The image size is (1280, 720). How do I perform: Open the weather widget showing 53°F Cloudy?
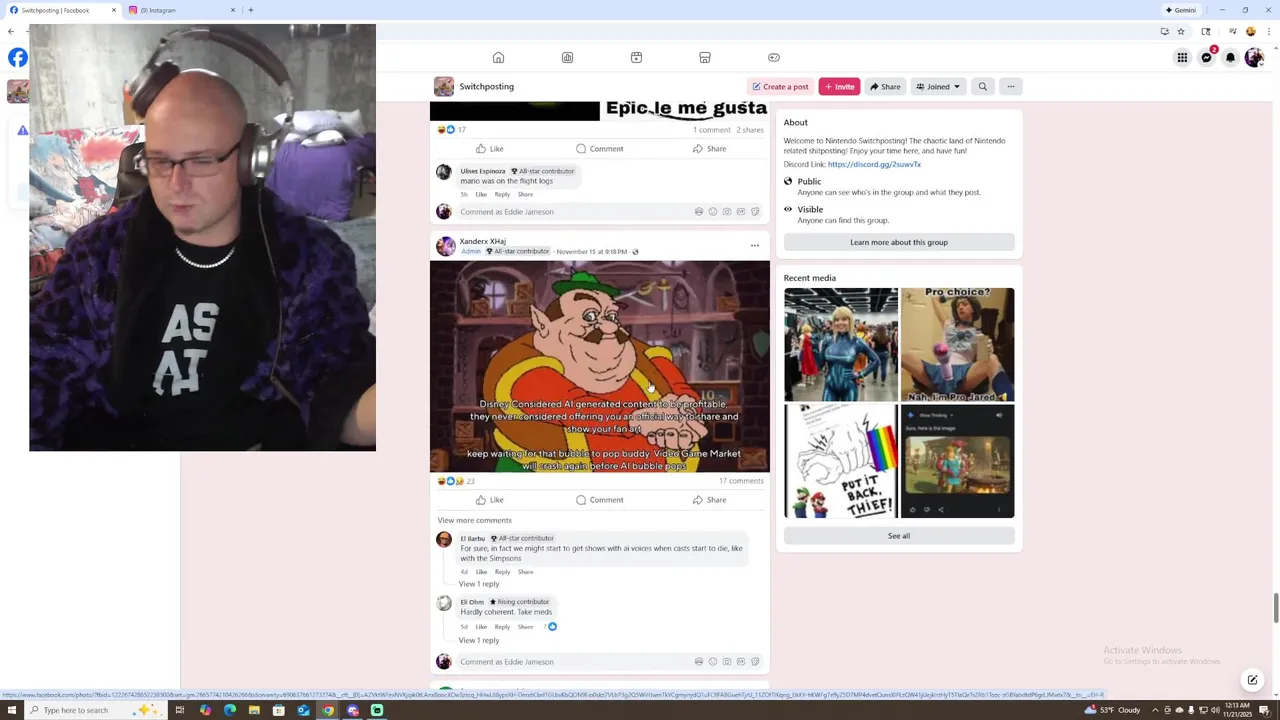pos(1112,710)
